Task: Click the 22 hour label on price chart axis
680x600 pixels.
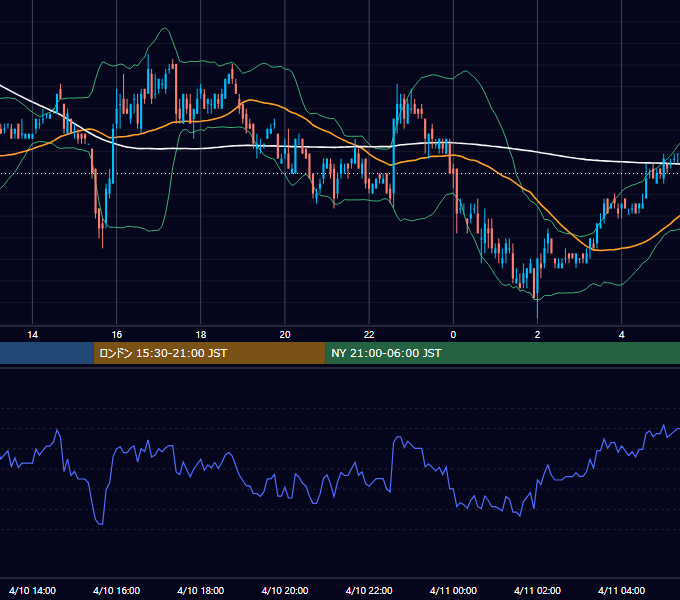Action: pyautogui.click(x=369, y=335)
